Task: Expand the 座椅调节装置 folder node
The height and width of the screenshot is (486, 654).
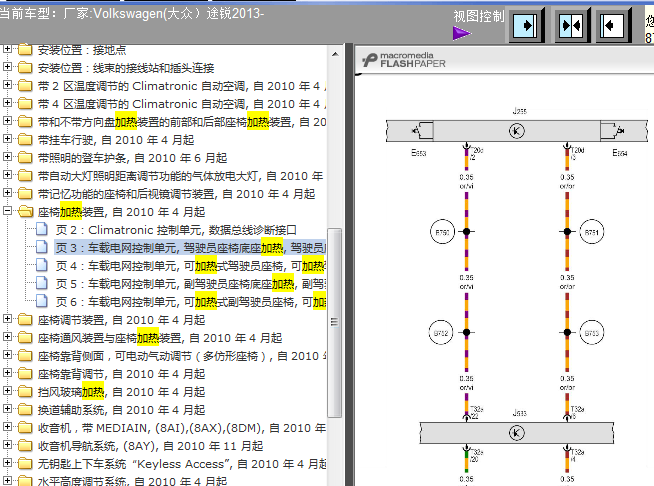Action: [7, 319]
